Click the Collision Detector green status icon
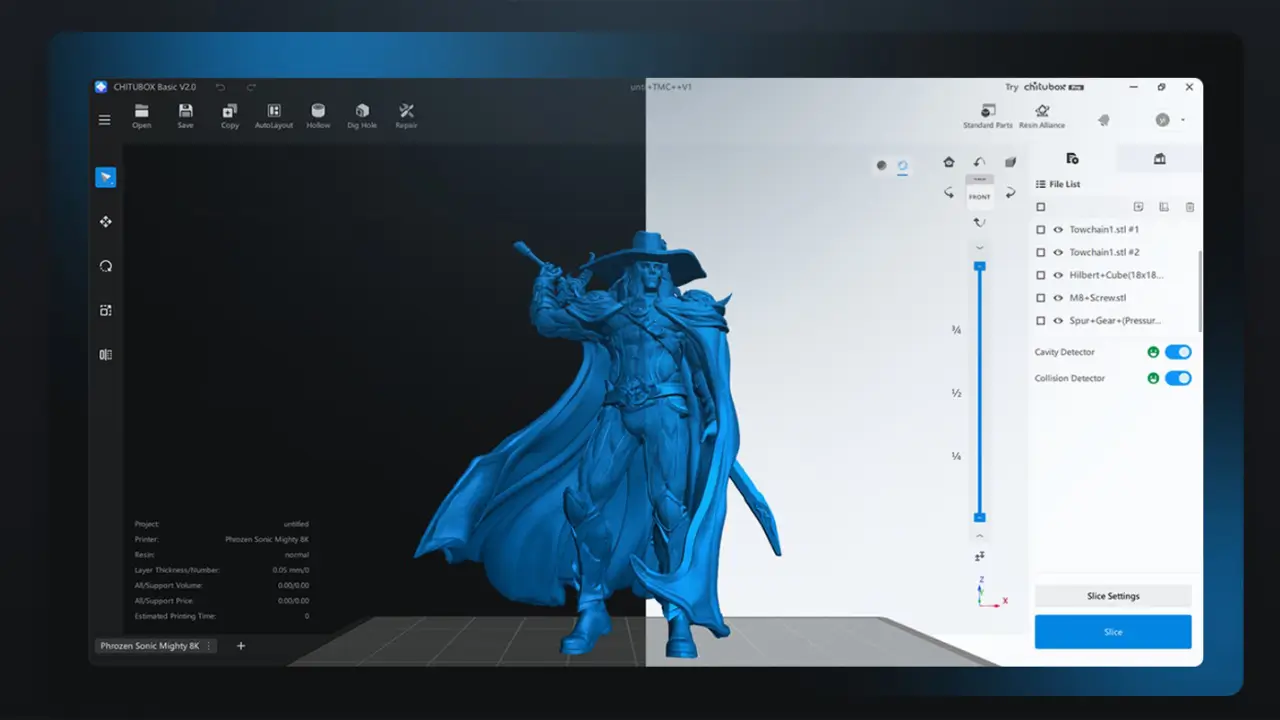Viewport: 1280px width, 720px height. click(1153, 378)
